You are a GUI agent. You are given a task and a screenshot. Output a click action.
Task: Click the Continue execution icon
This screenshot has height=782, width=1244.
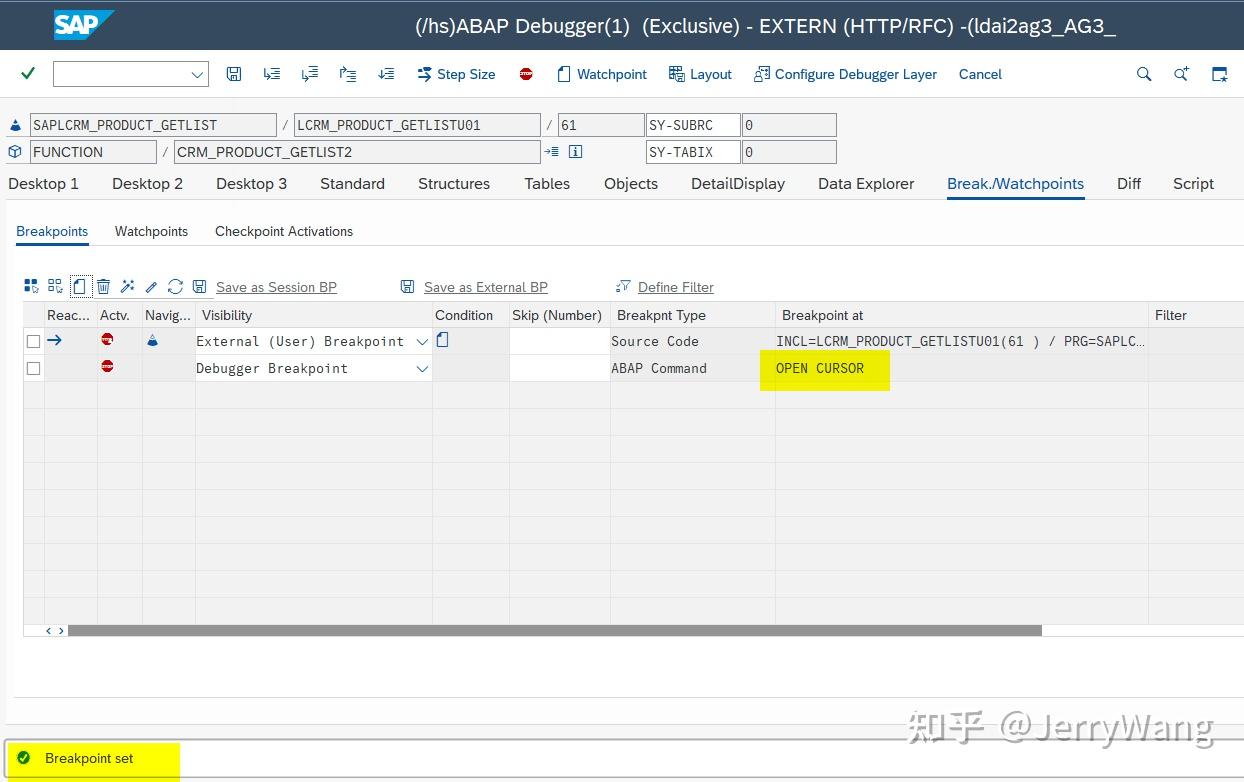click(386, 74)
